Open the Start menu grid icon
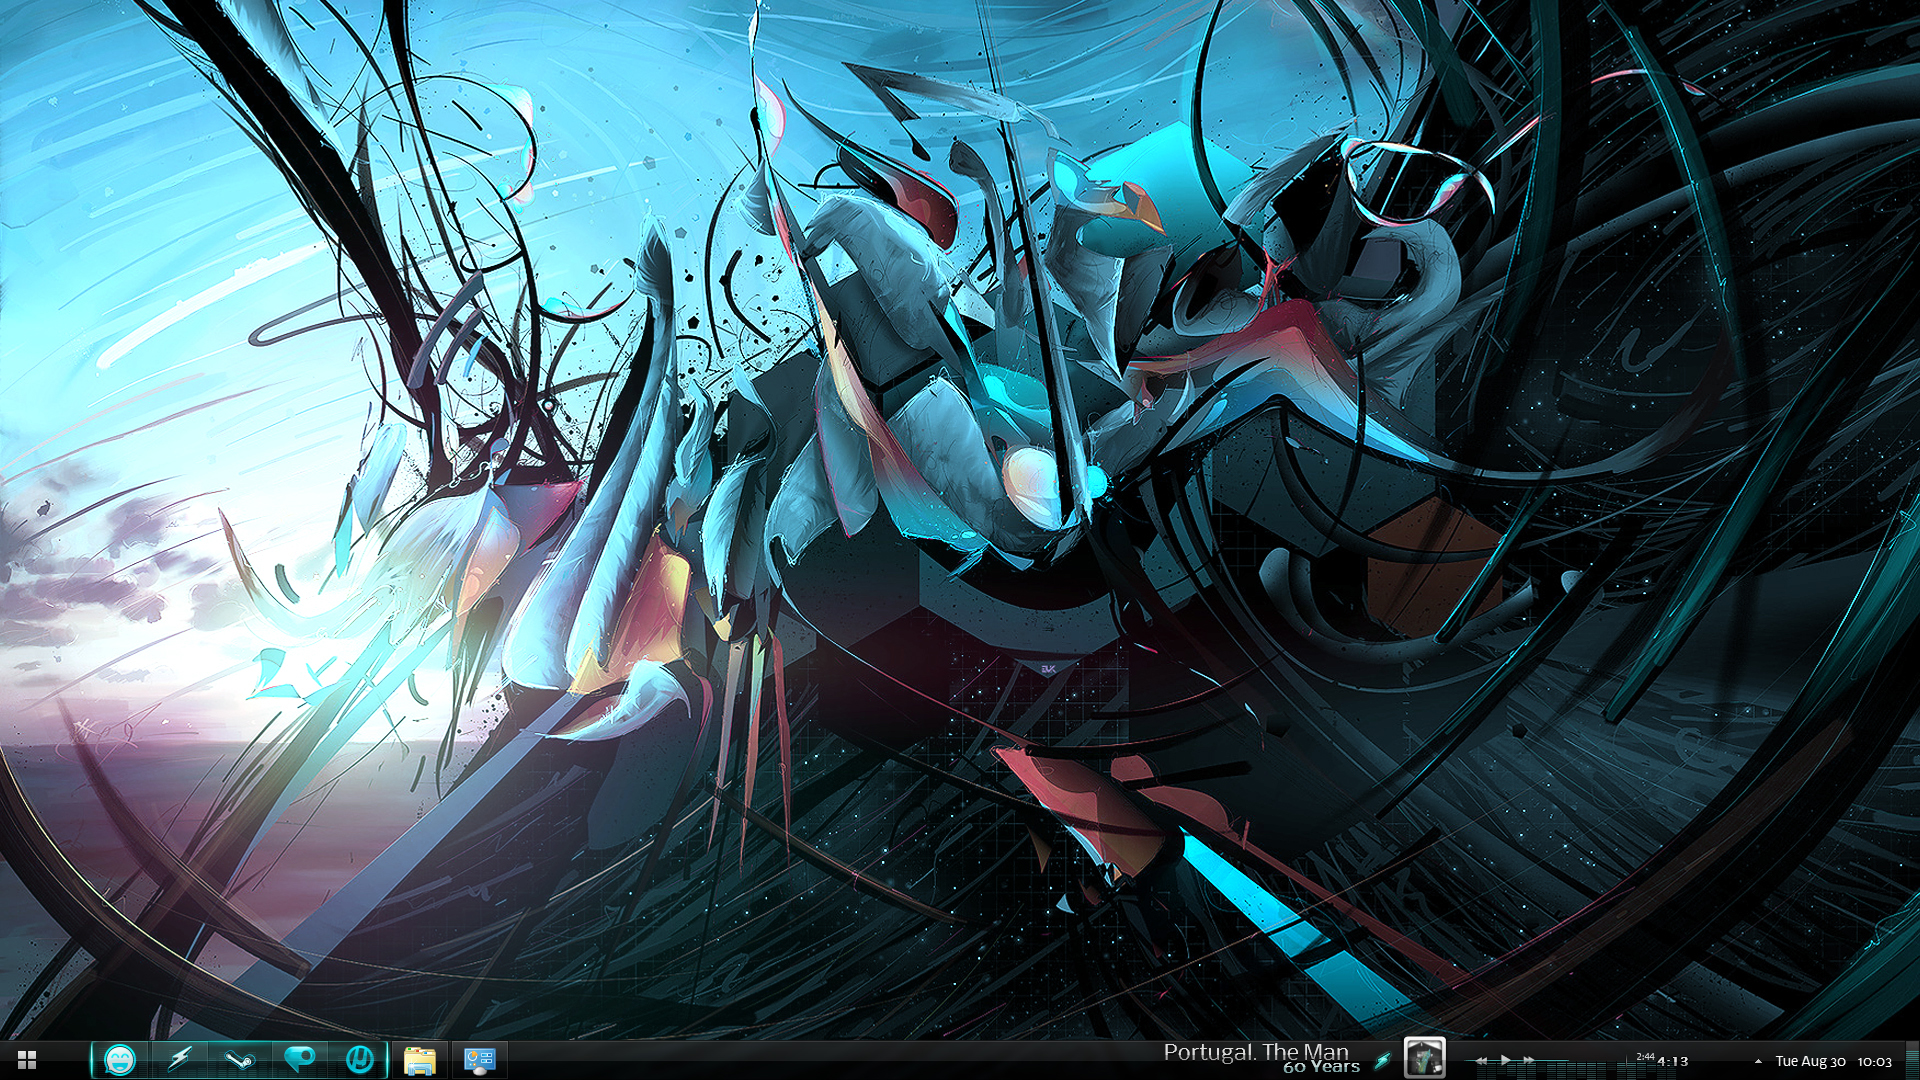The height and width of the screenshot is (1080, 1920). point(27,1060)
